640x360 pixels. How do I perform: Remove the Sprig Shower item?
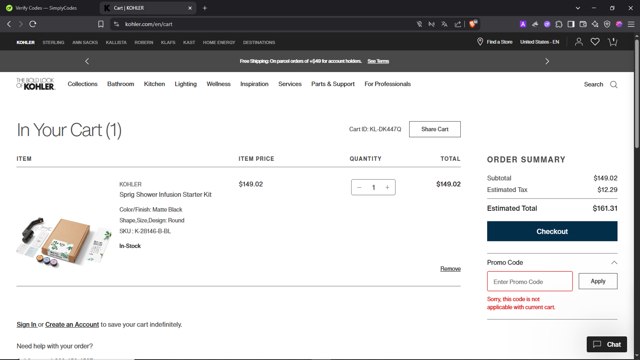coord(450,269)
